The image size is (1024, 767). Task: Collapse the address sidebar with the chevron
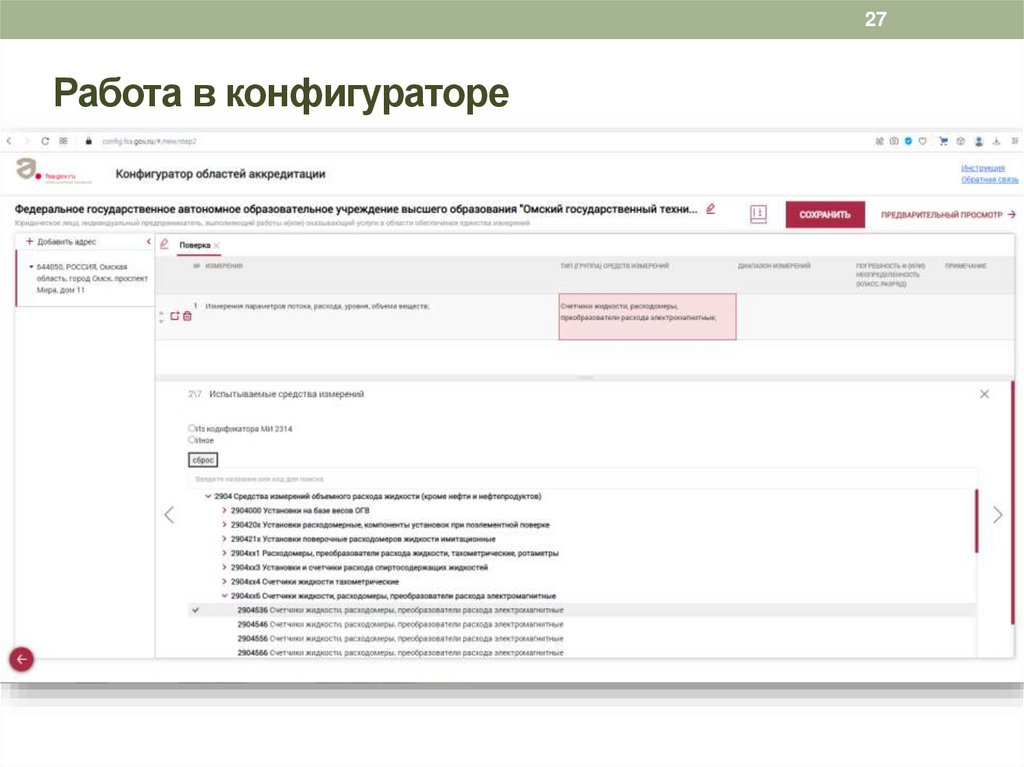click(x=146, y=243)
